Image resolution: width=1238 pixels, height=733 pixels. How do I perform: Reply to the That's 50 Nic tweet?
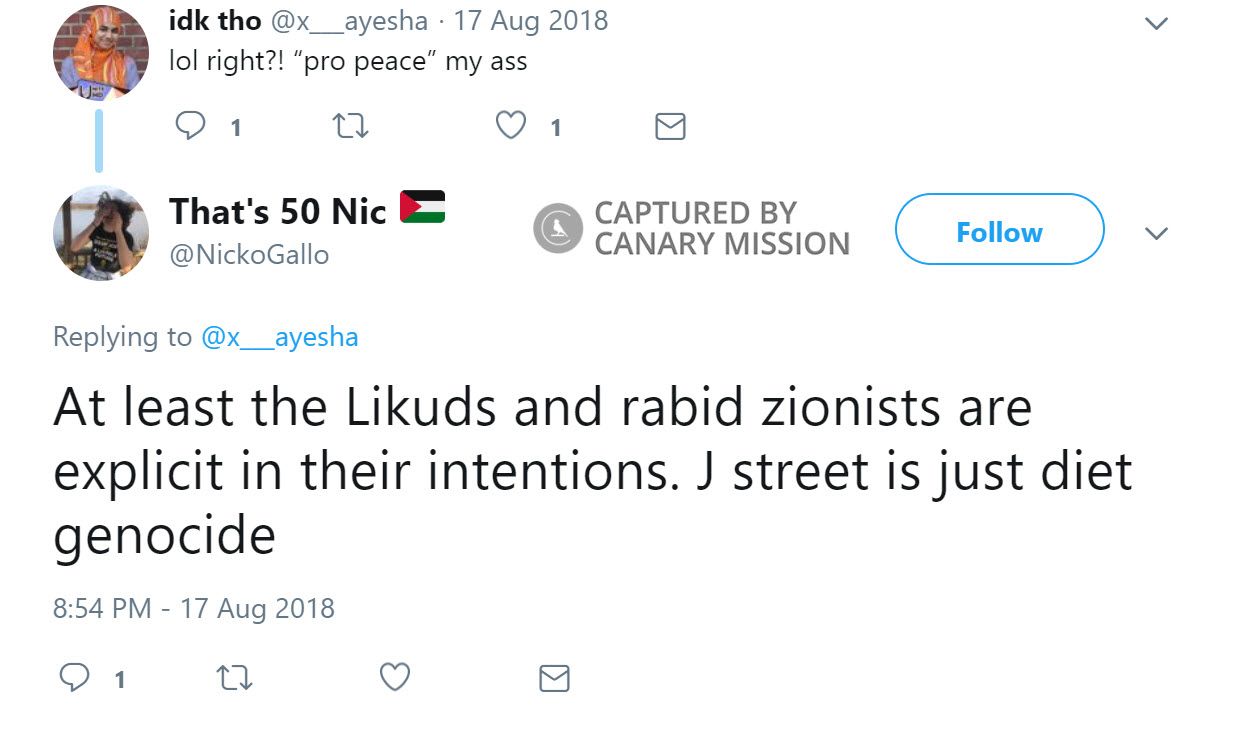tap(75, 679)
